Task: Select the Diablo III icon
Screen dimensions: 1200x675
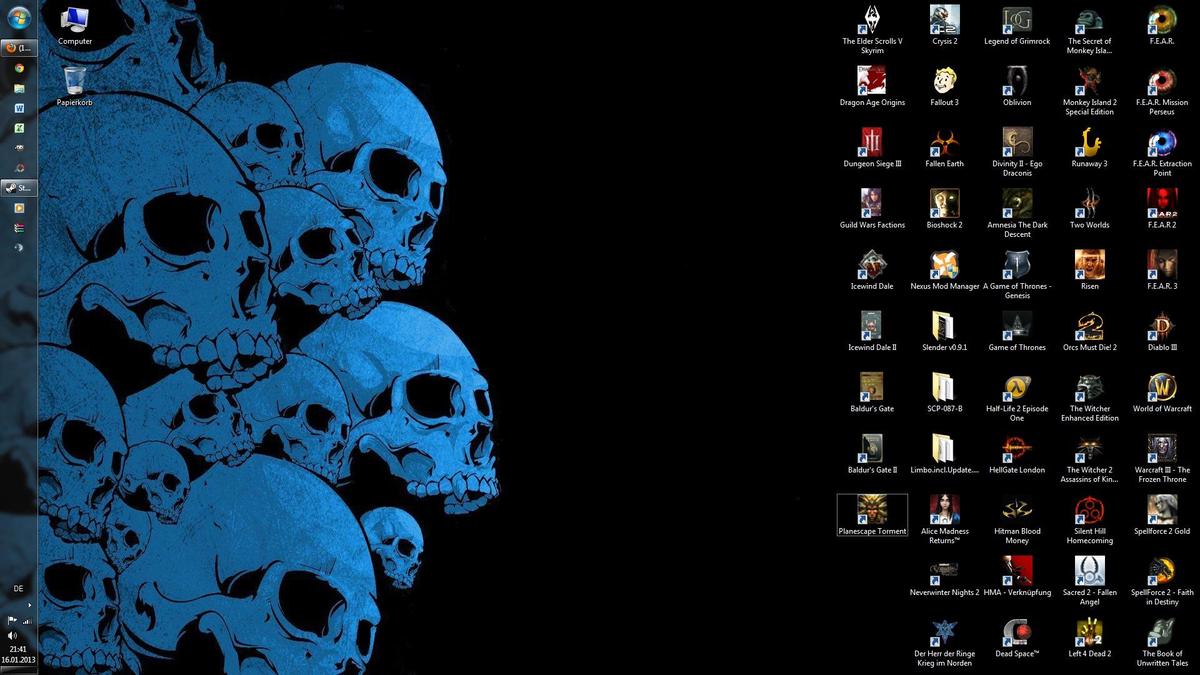Action: [x=1162, y=331]
